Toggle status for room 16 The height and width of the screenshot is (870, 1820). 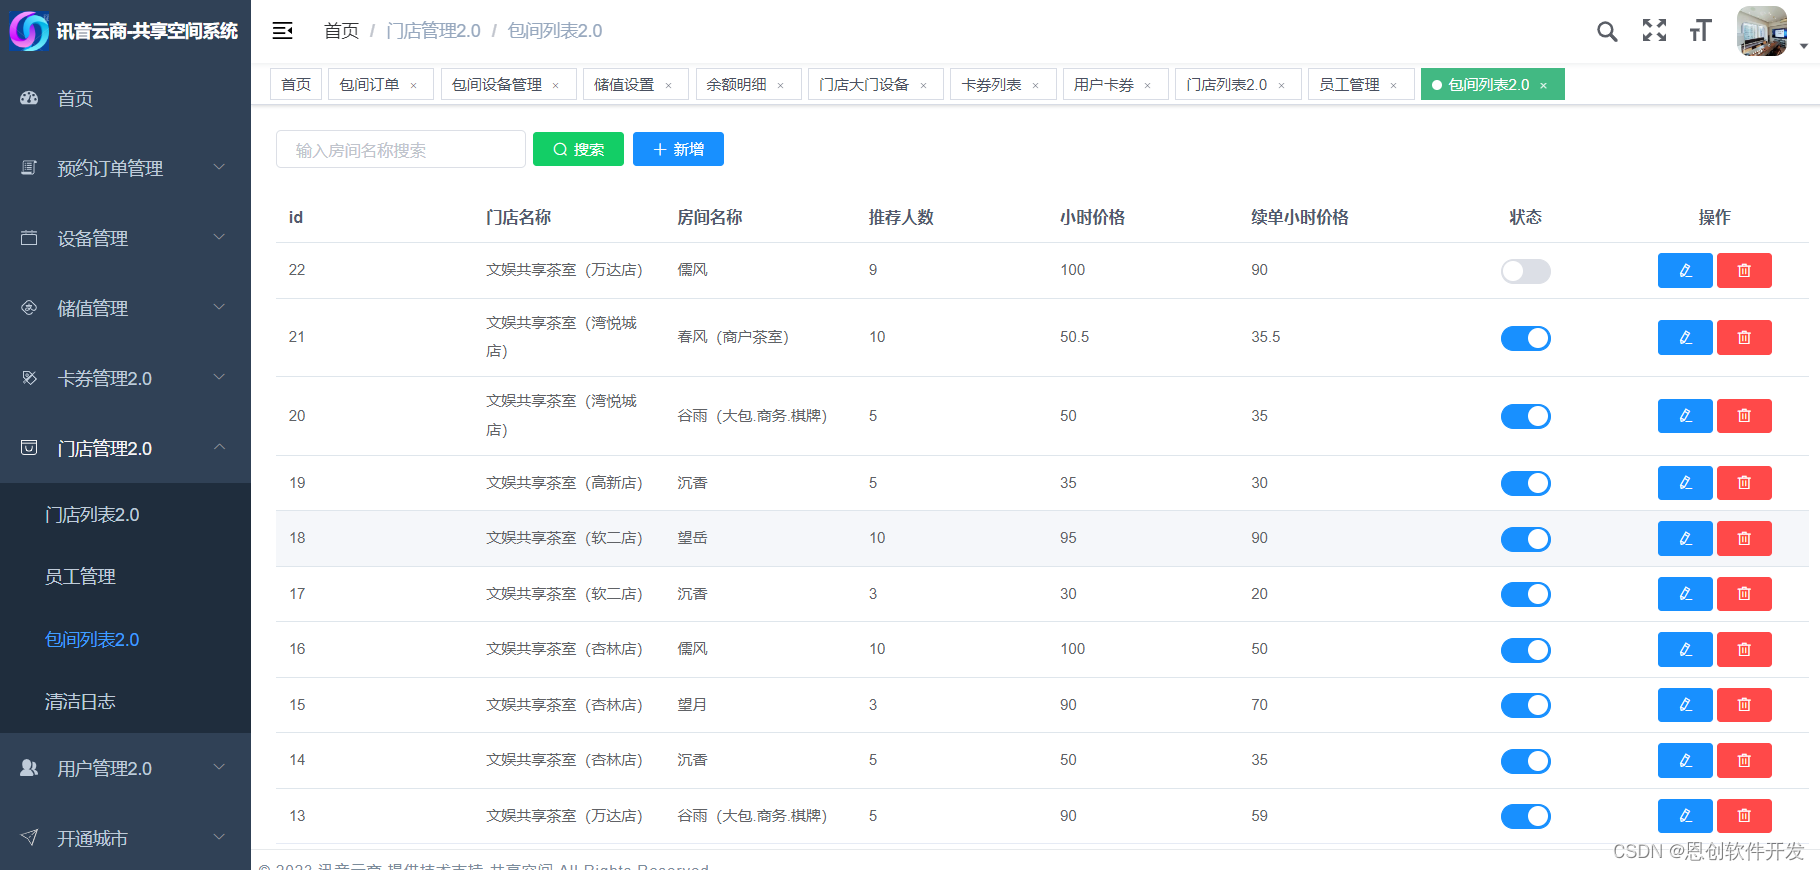pyautogui.click(x=1526, y=650)
